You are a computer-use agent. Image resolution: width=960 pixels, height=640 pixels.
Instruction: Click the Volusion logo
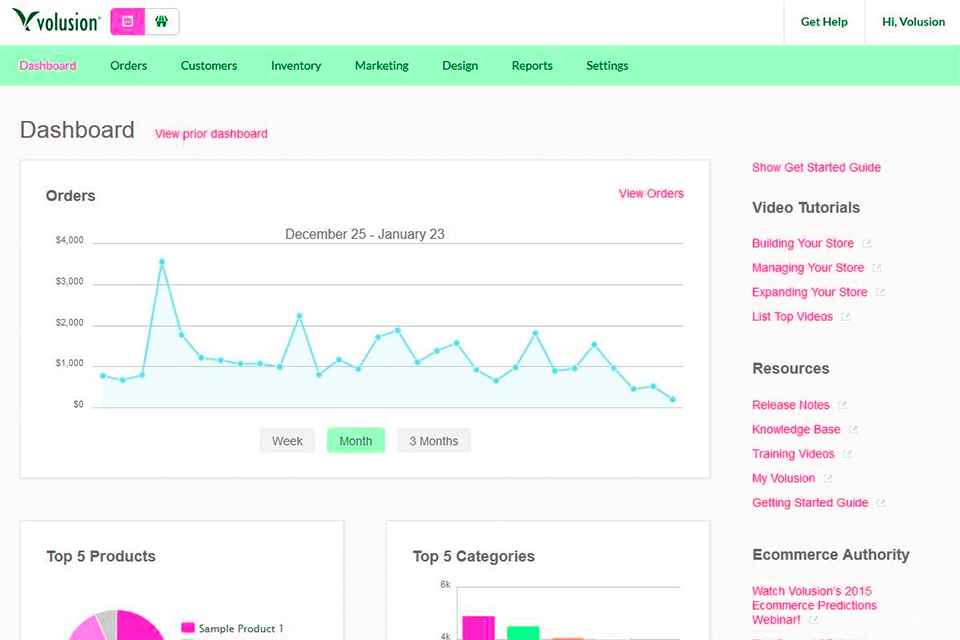(56, 21)
